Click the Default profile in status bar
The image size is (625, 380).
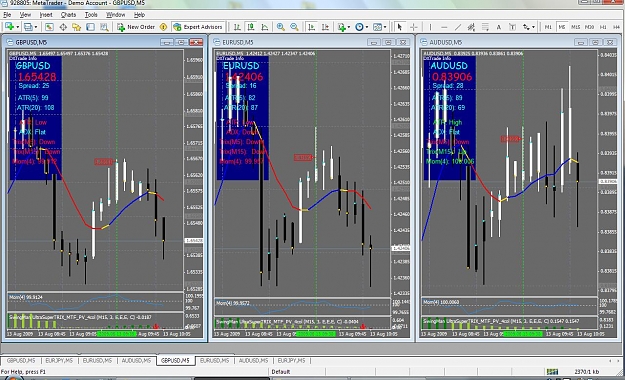click(281, 372)
